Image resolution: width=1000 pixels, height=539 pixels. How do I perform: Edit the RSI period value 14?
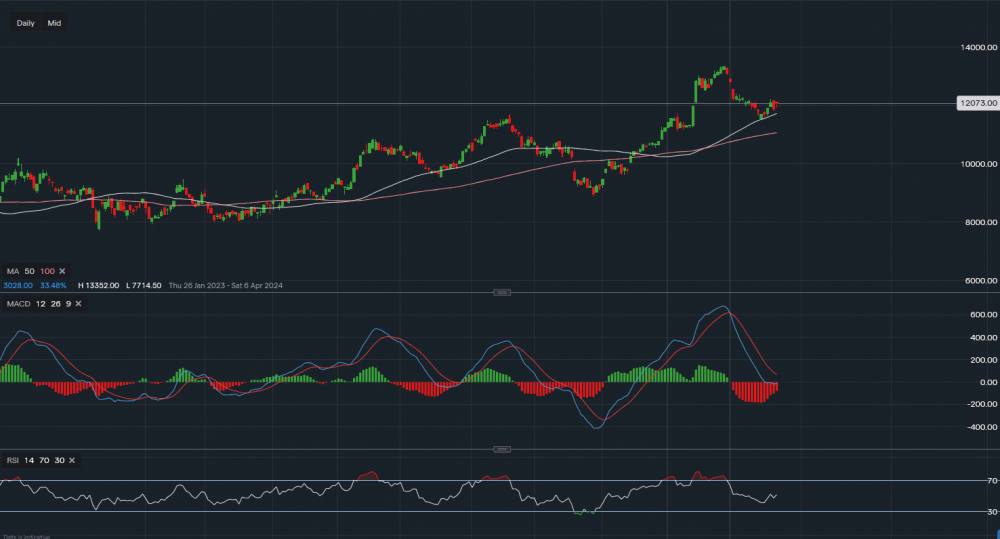pos(27,460)
